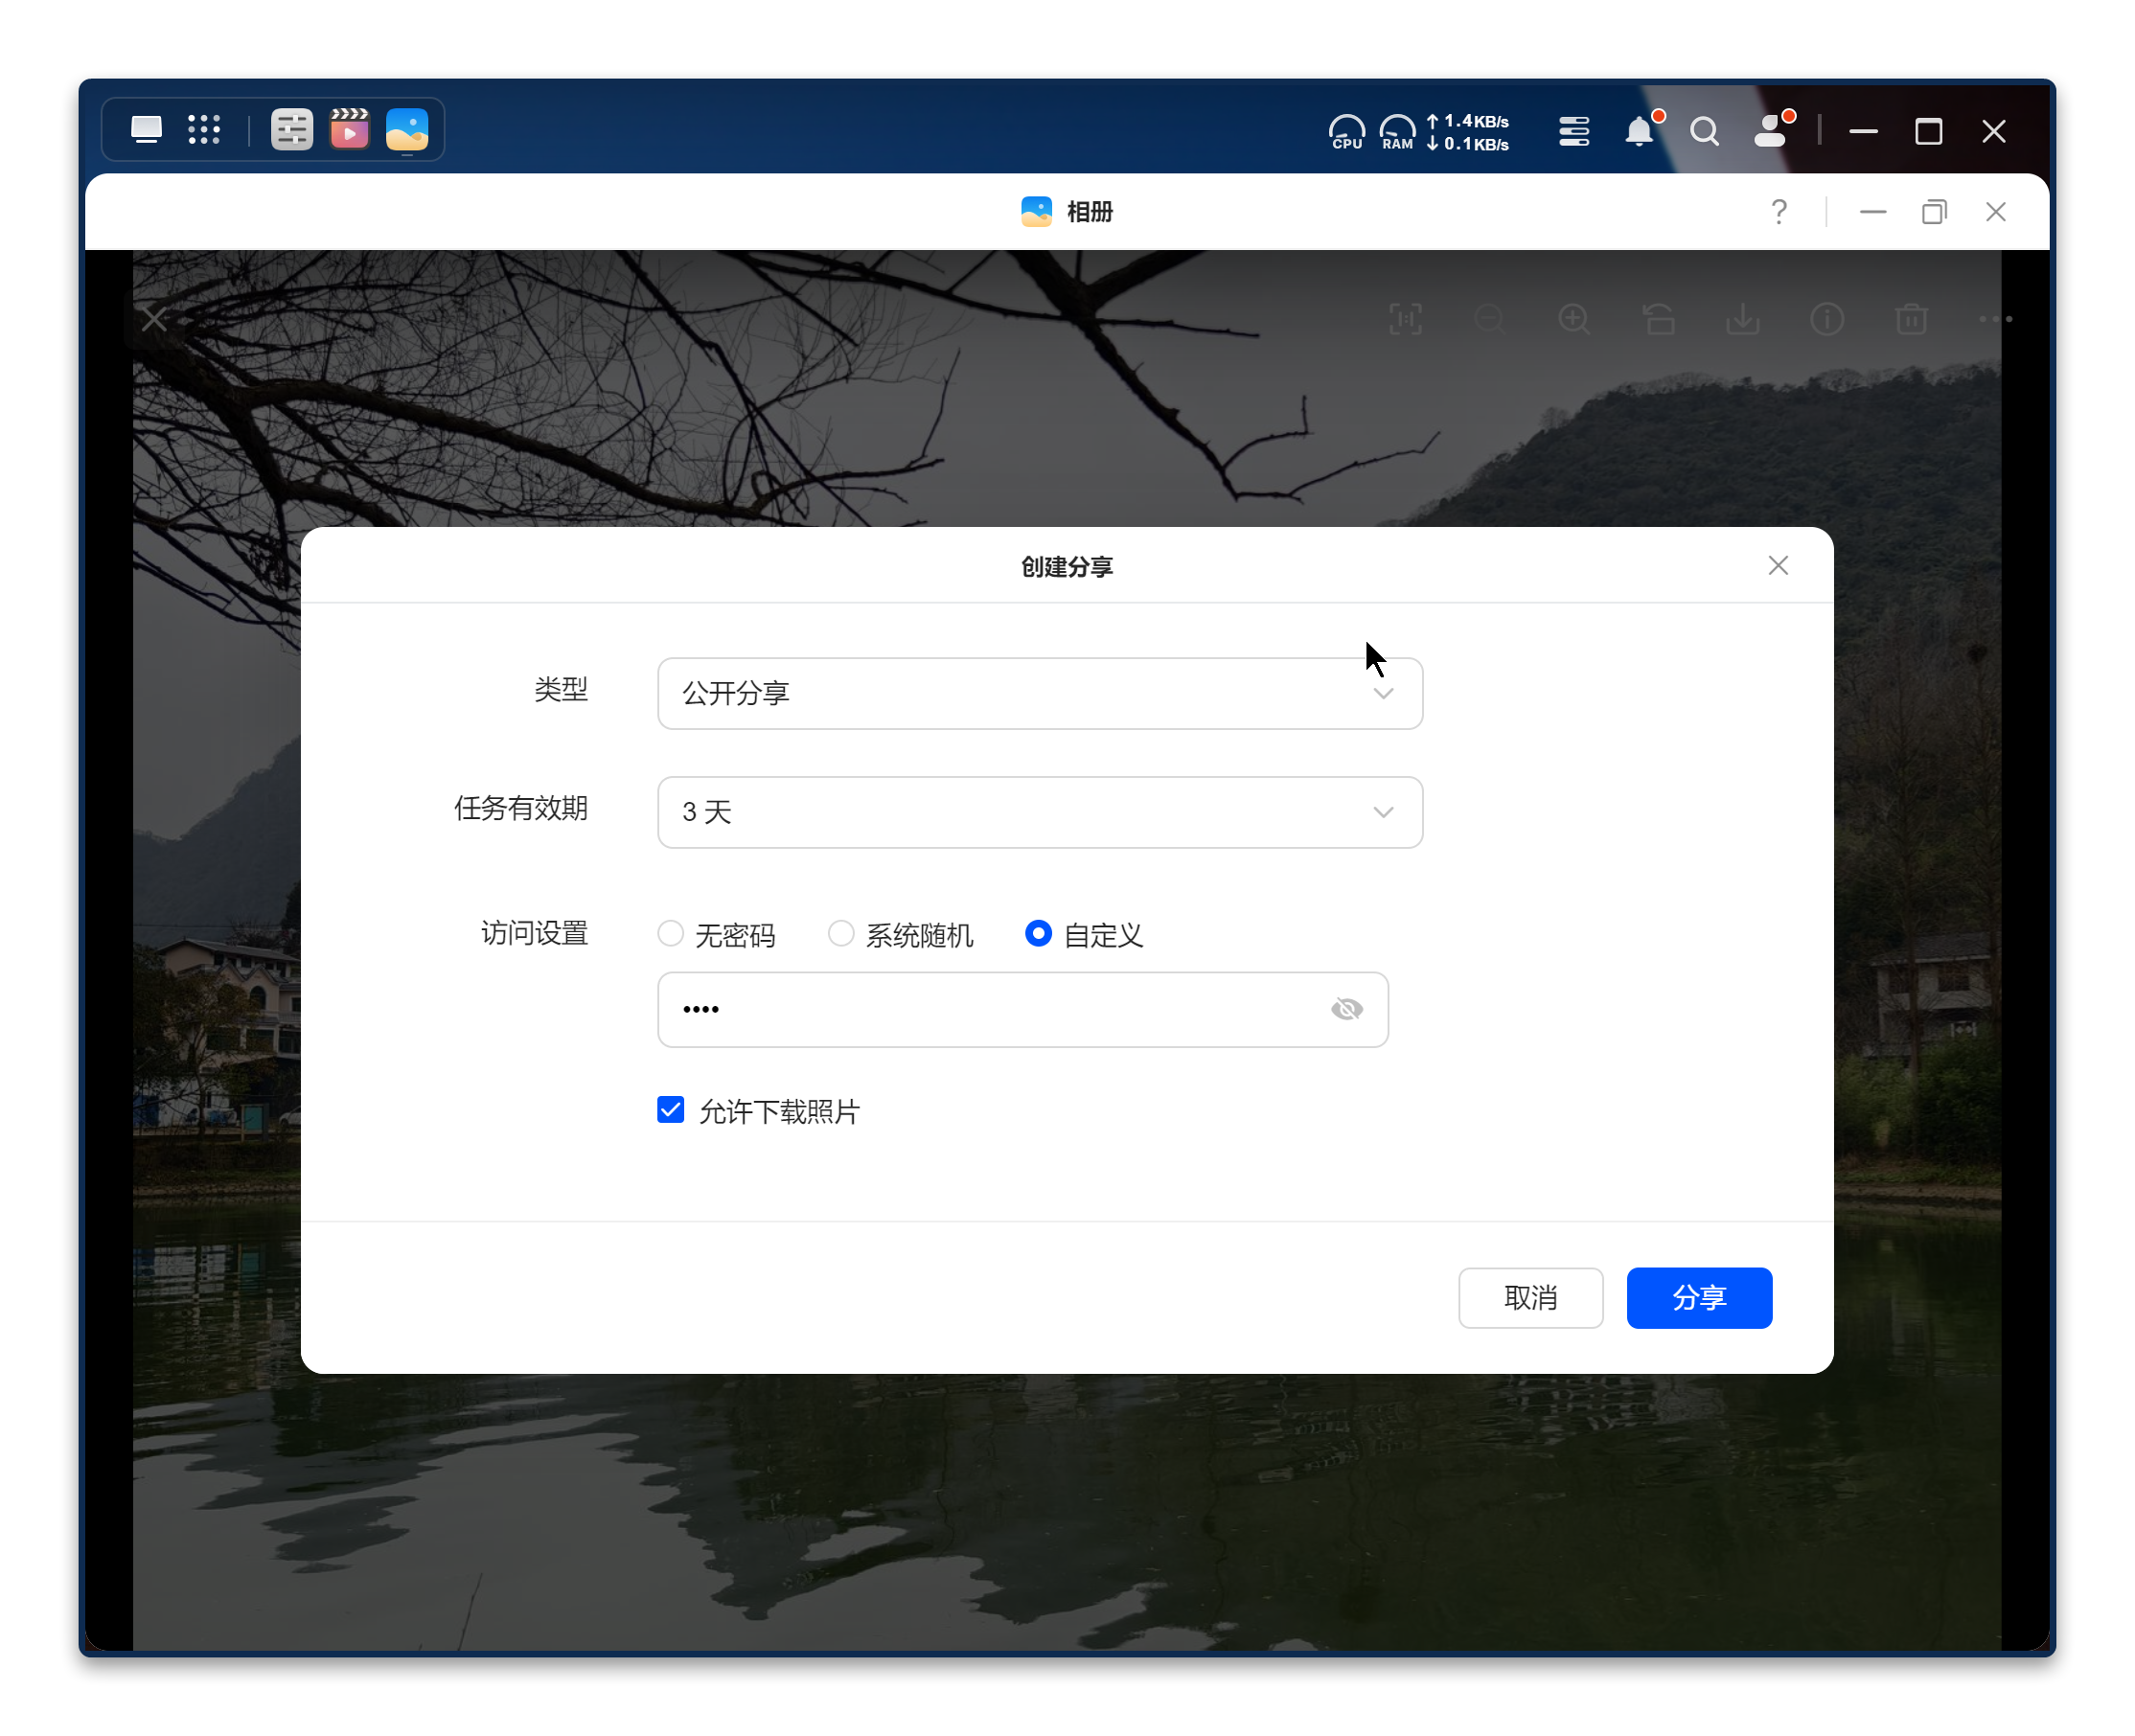Open the 任务有效期 dropdown showing 3 天

pyautogui.click(x=1039, y=812)
